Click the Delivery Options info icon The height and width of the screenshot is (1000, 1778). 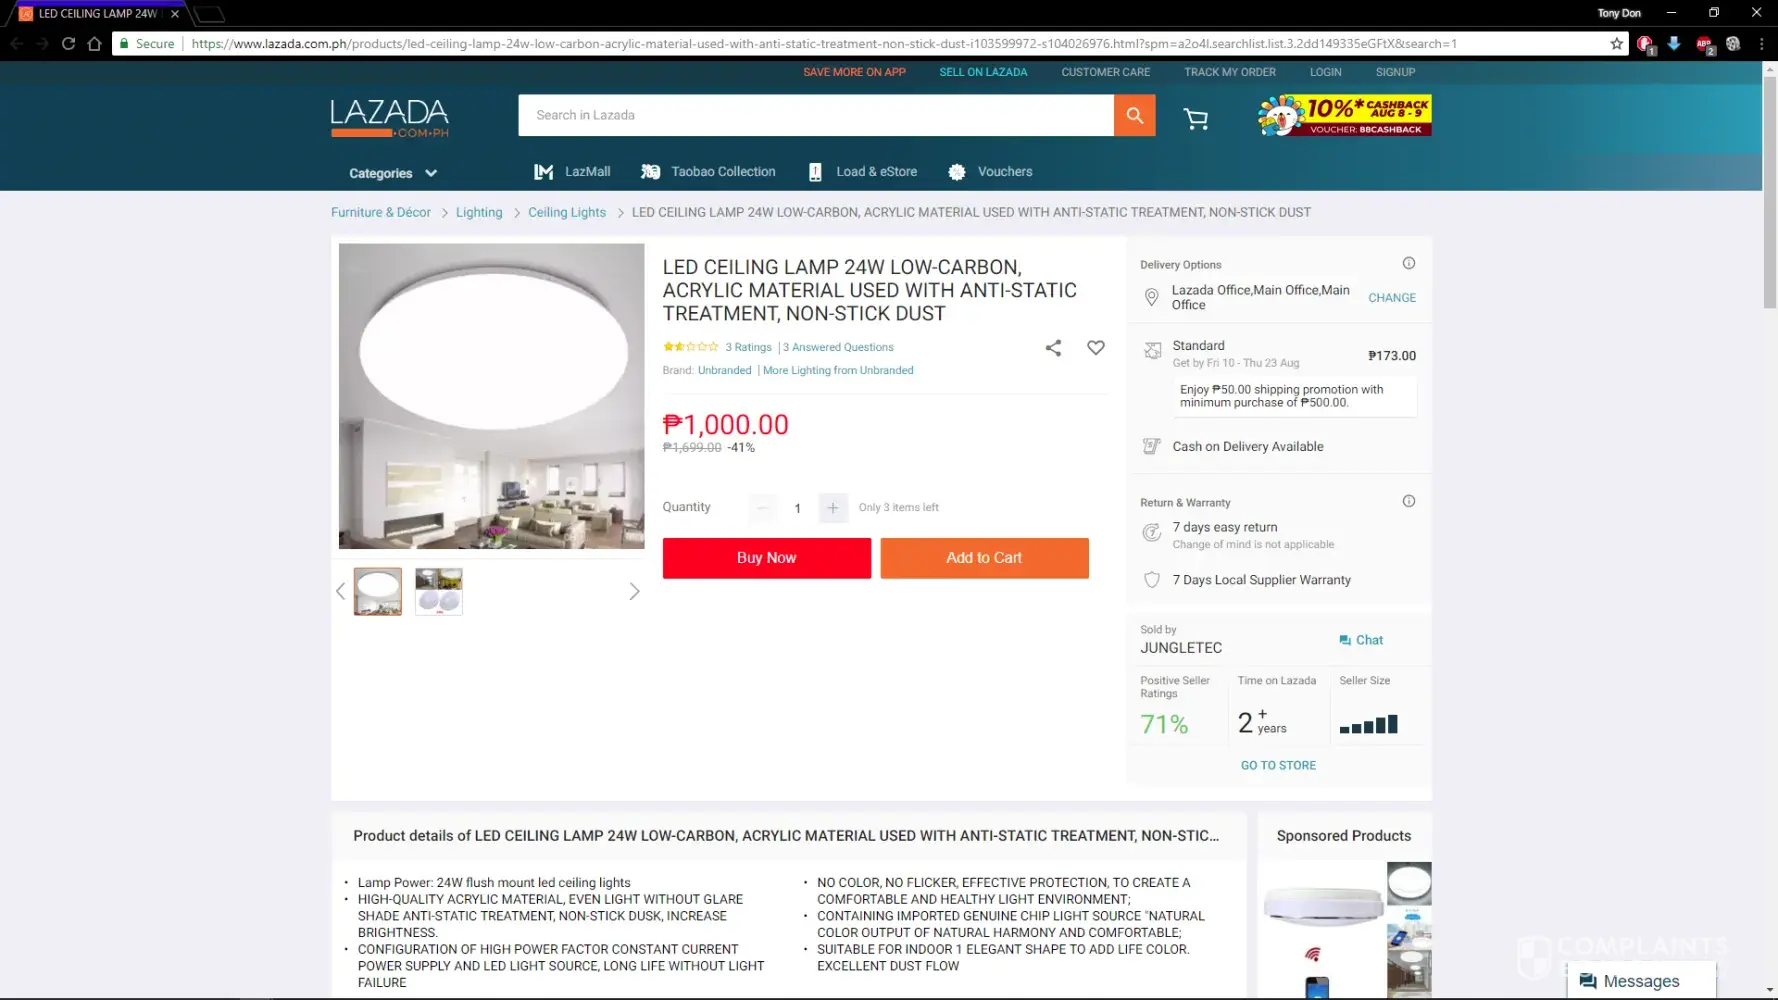tap(1409, 263)
